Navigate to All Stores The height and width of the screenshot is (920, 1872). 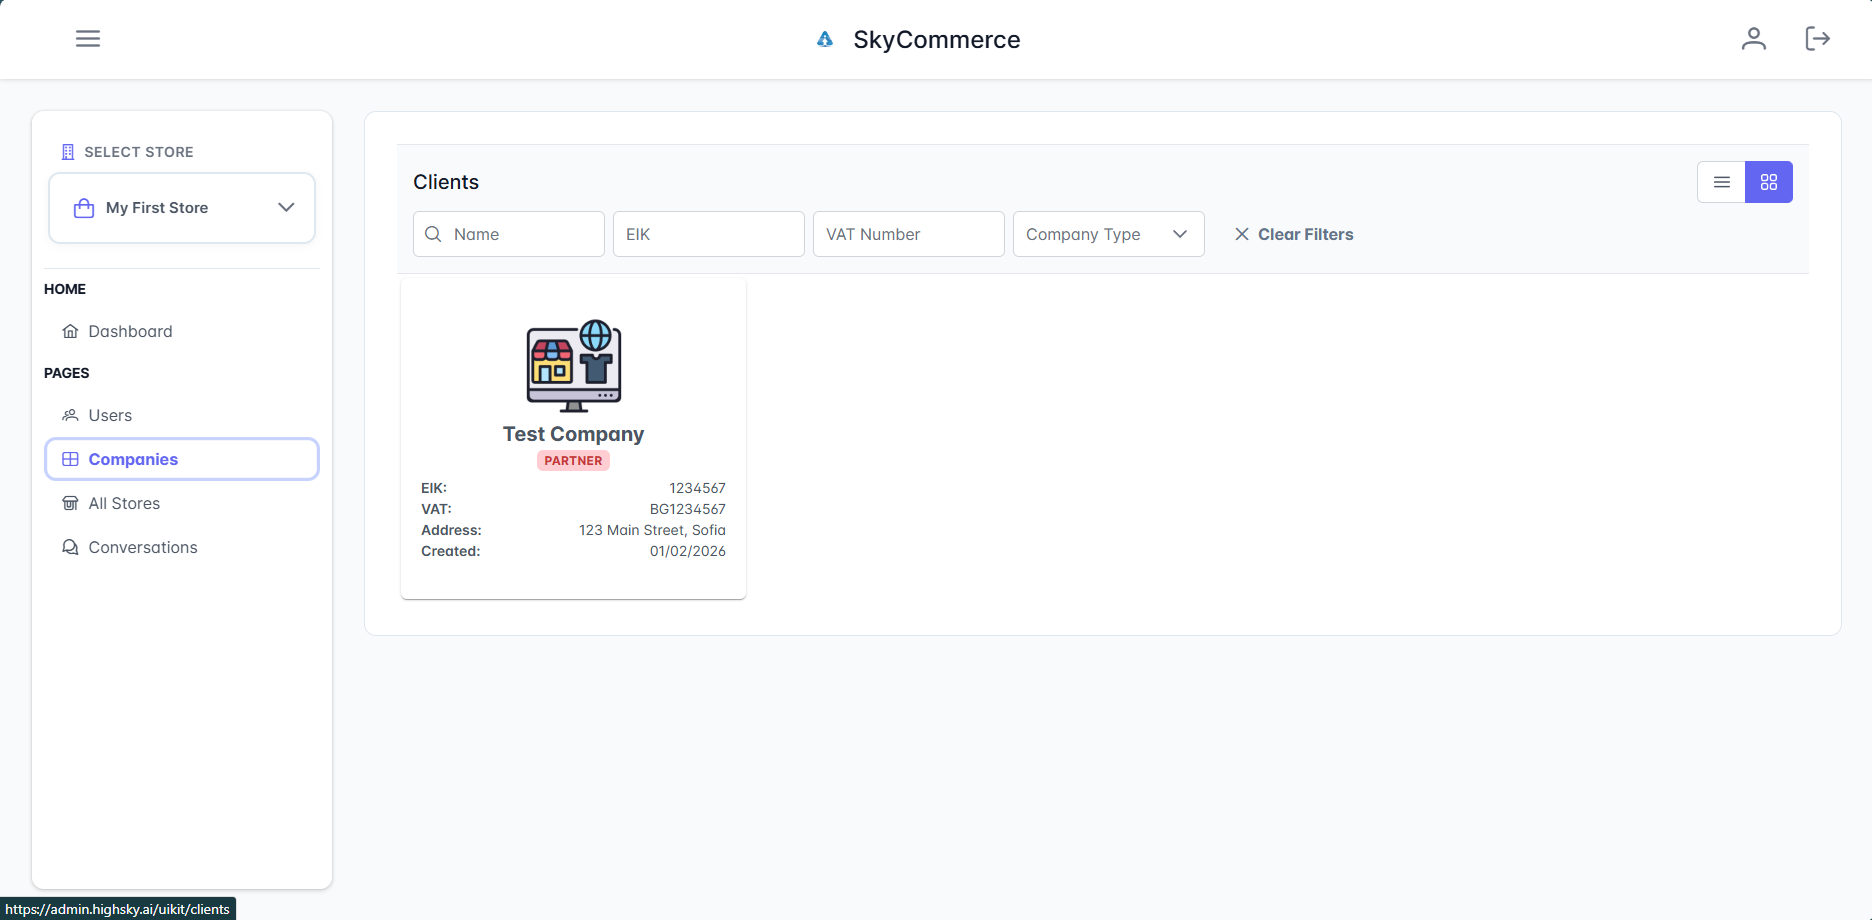182,503
